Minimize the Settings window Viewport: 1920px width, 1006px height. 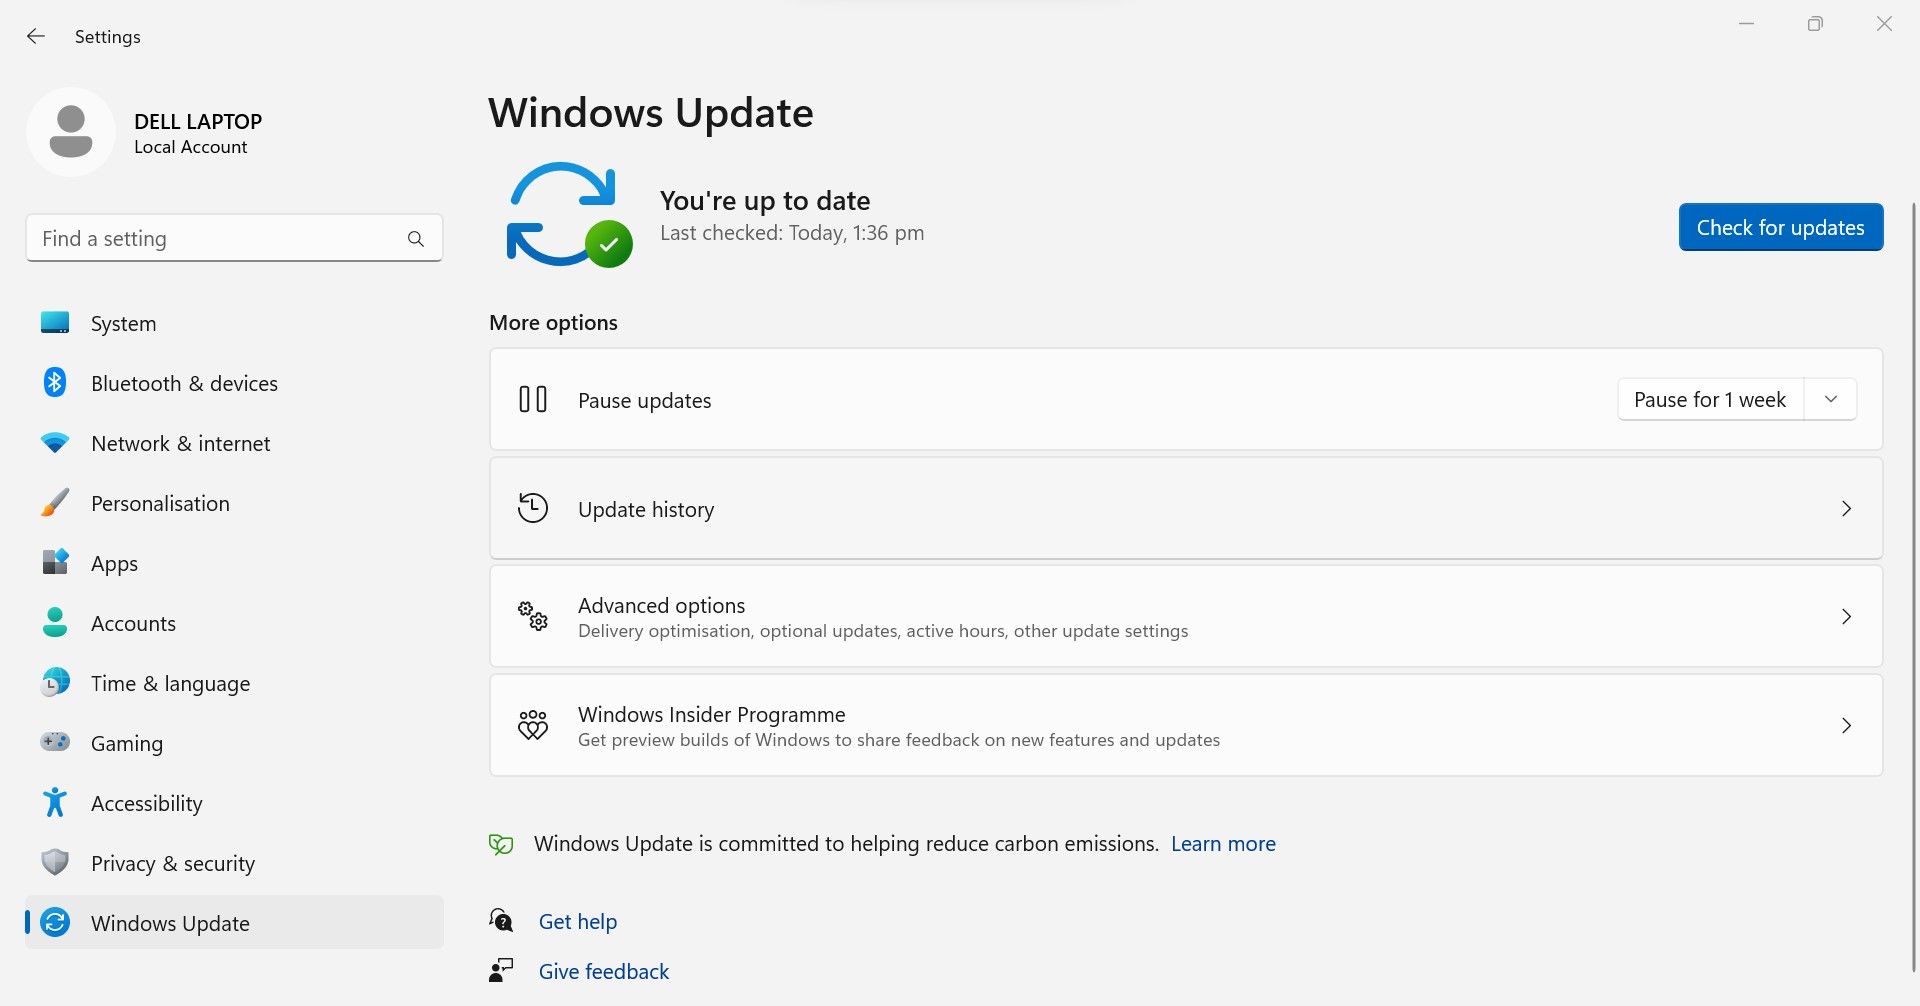1746,24
